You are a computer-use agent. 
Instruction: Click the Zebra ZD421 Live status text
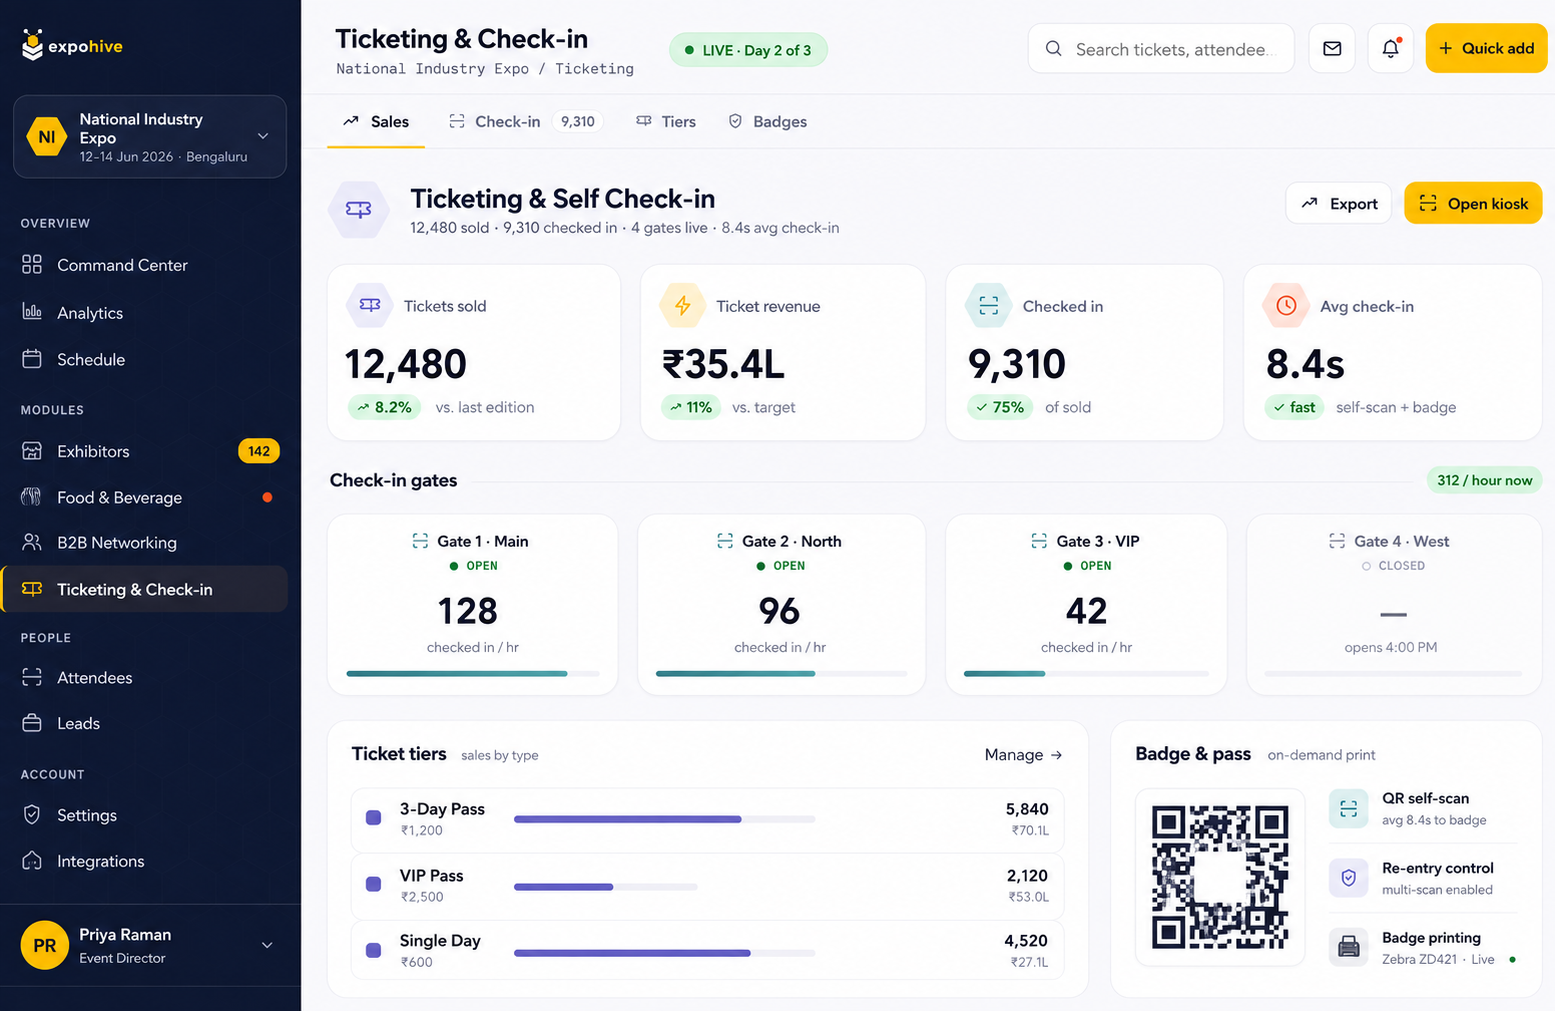[x=1438, y=959]
